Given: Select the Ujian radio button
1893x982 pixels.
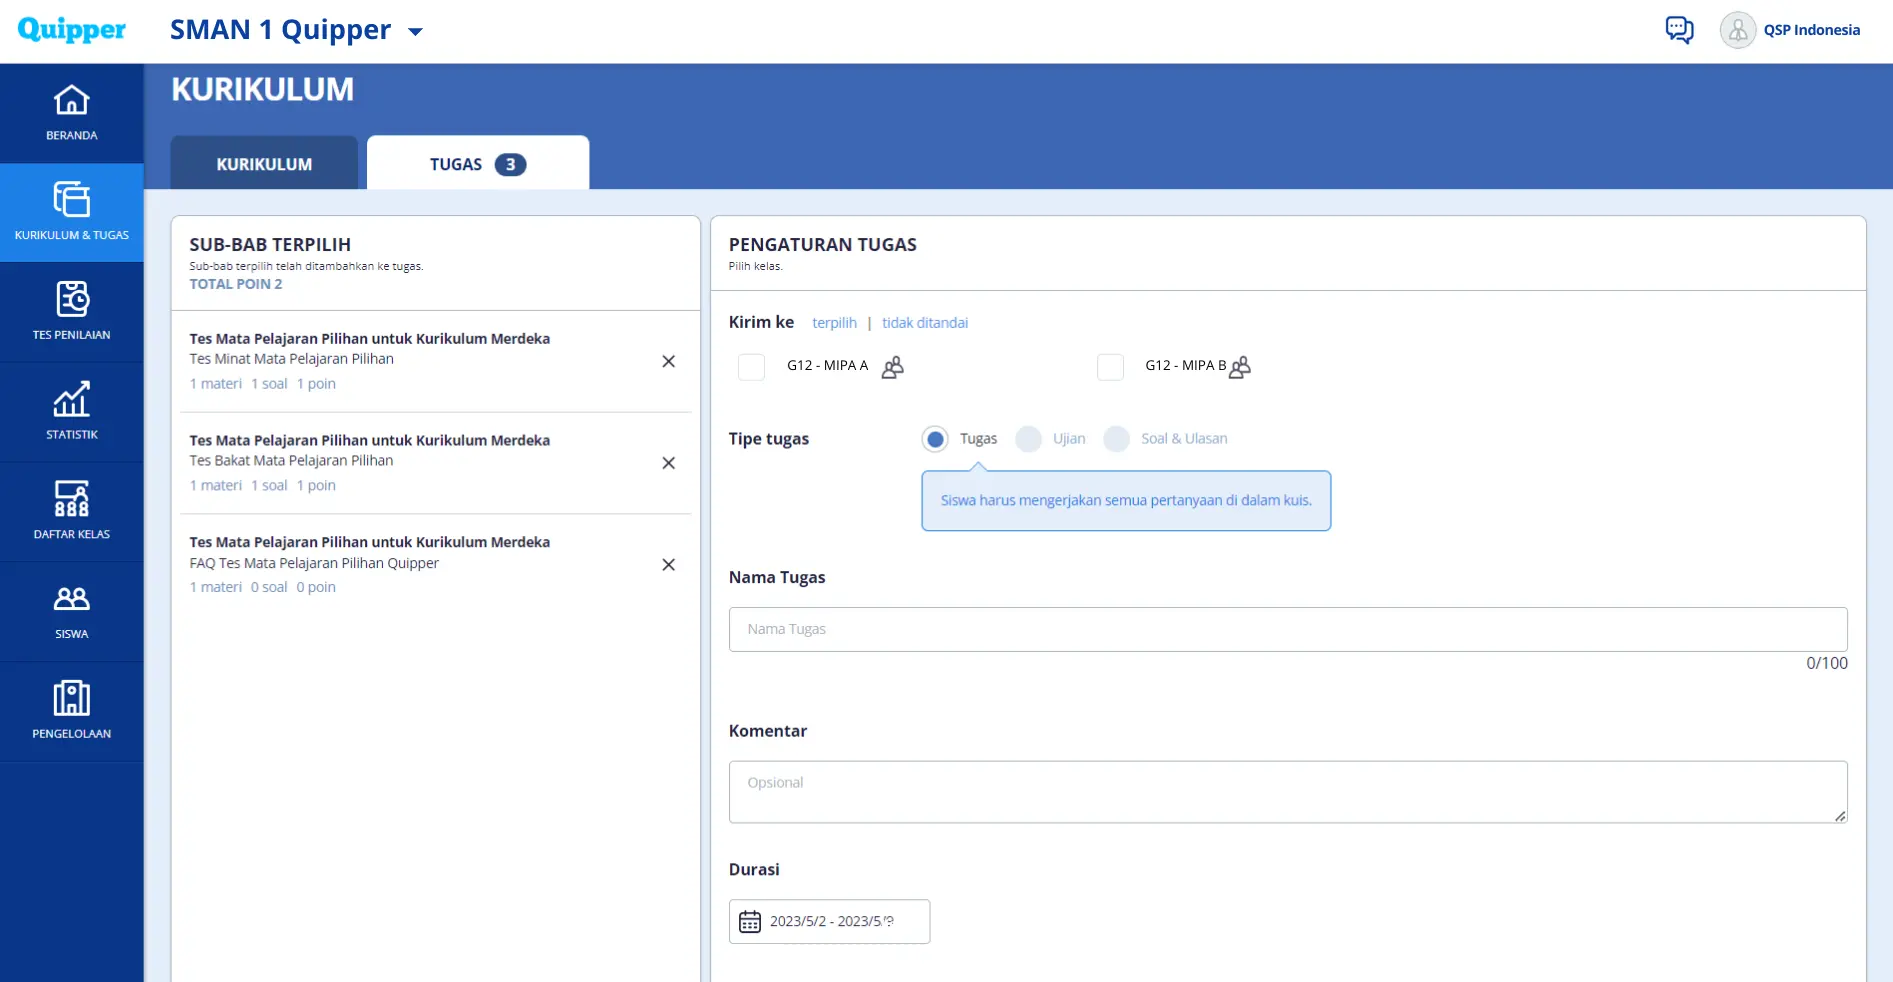Looking at the screenshot, I should [x=1028, y=439].
